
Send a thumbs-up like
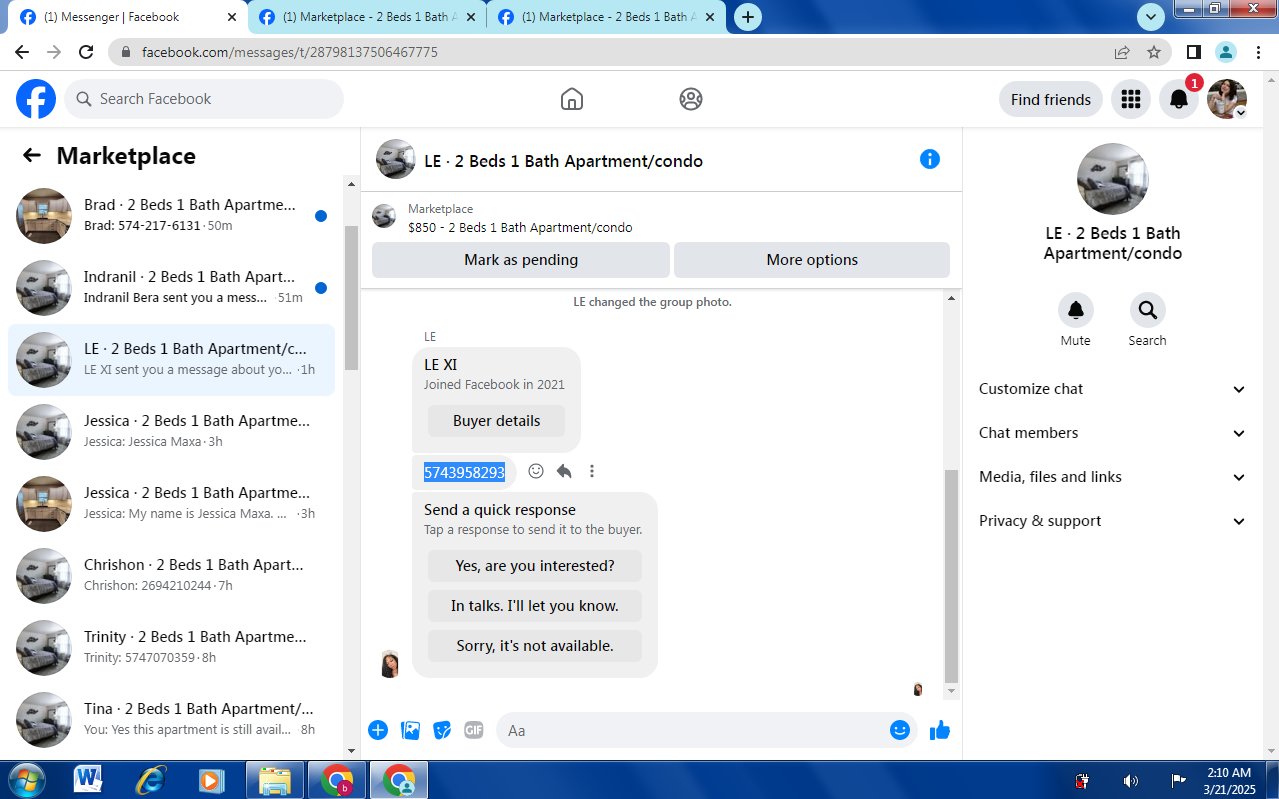coord(939,730)
